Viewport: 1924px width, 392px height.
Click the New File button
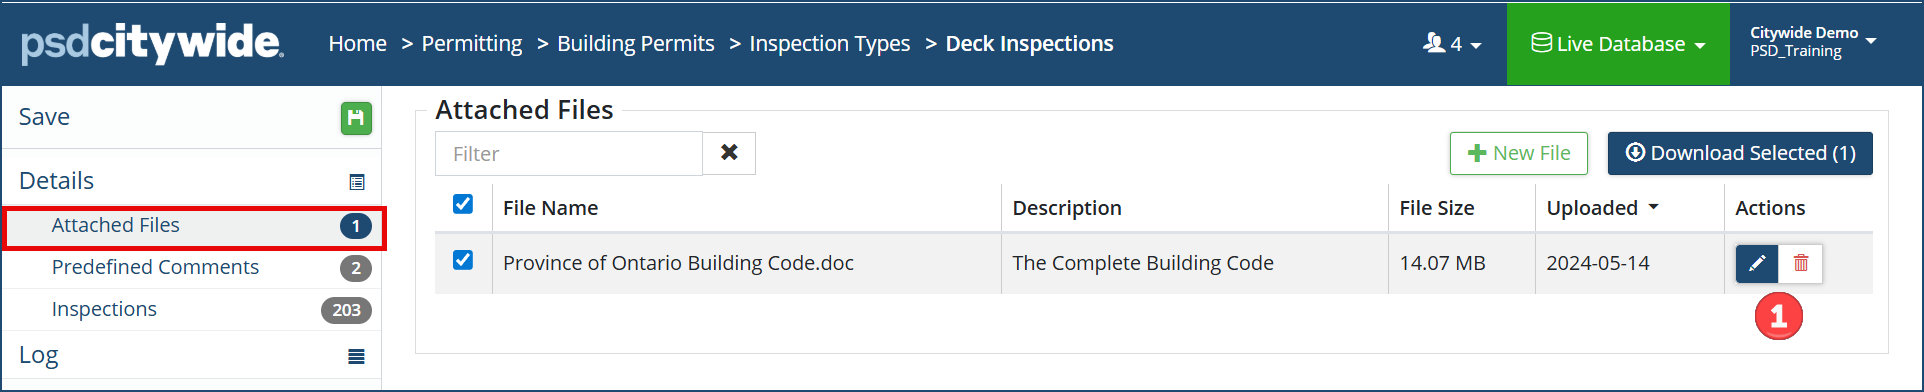click(1519, 153)
